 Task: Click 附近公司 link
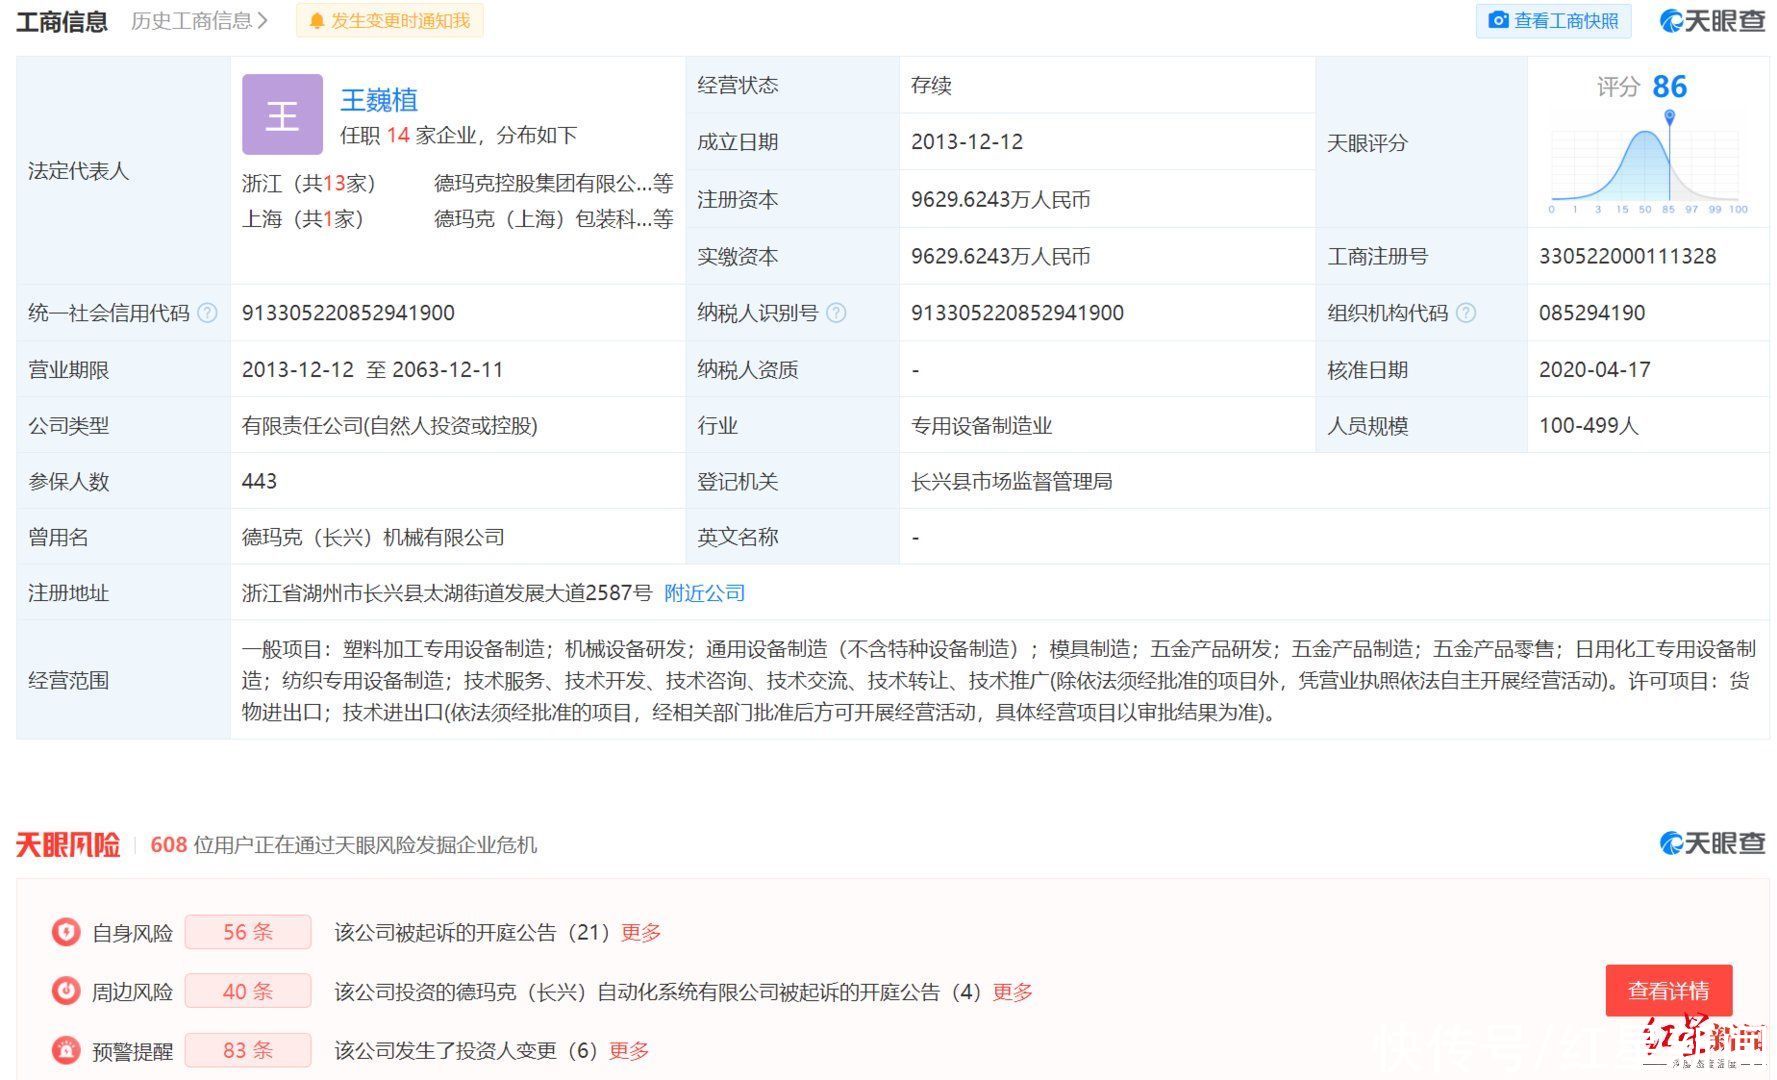click(704, 593)
